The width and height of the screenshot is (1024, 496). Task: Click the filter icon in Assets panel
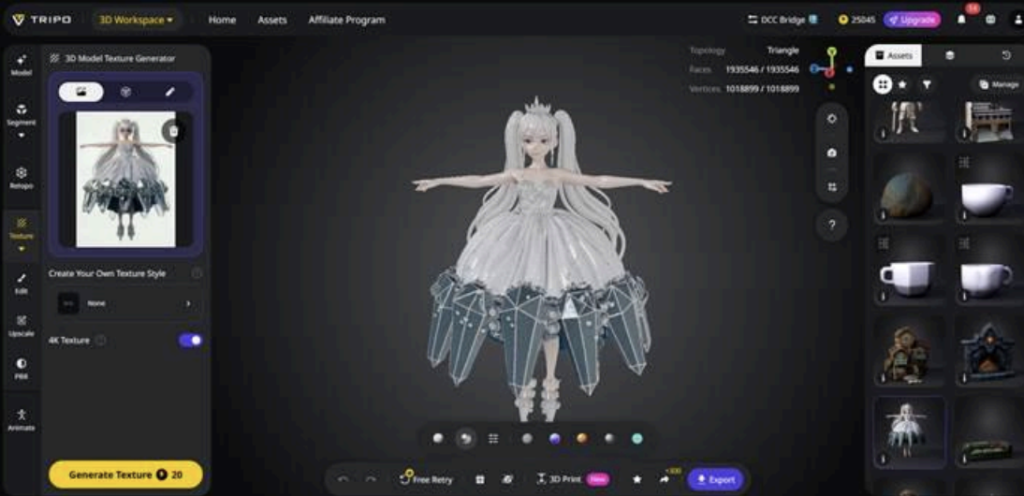[x=926, y=85]
